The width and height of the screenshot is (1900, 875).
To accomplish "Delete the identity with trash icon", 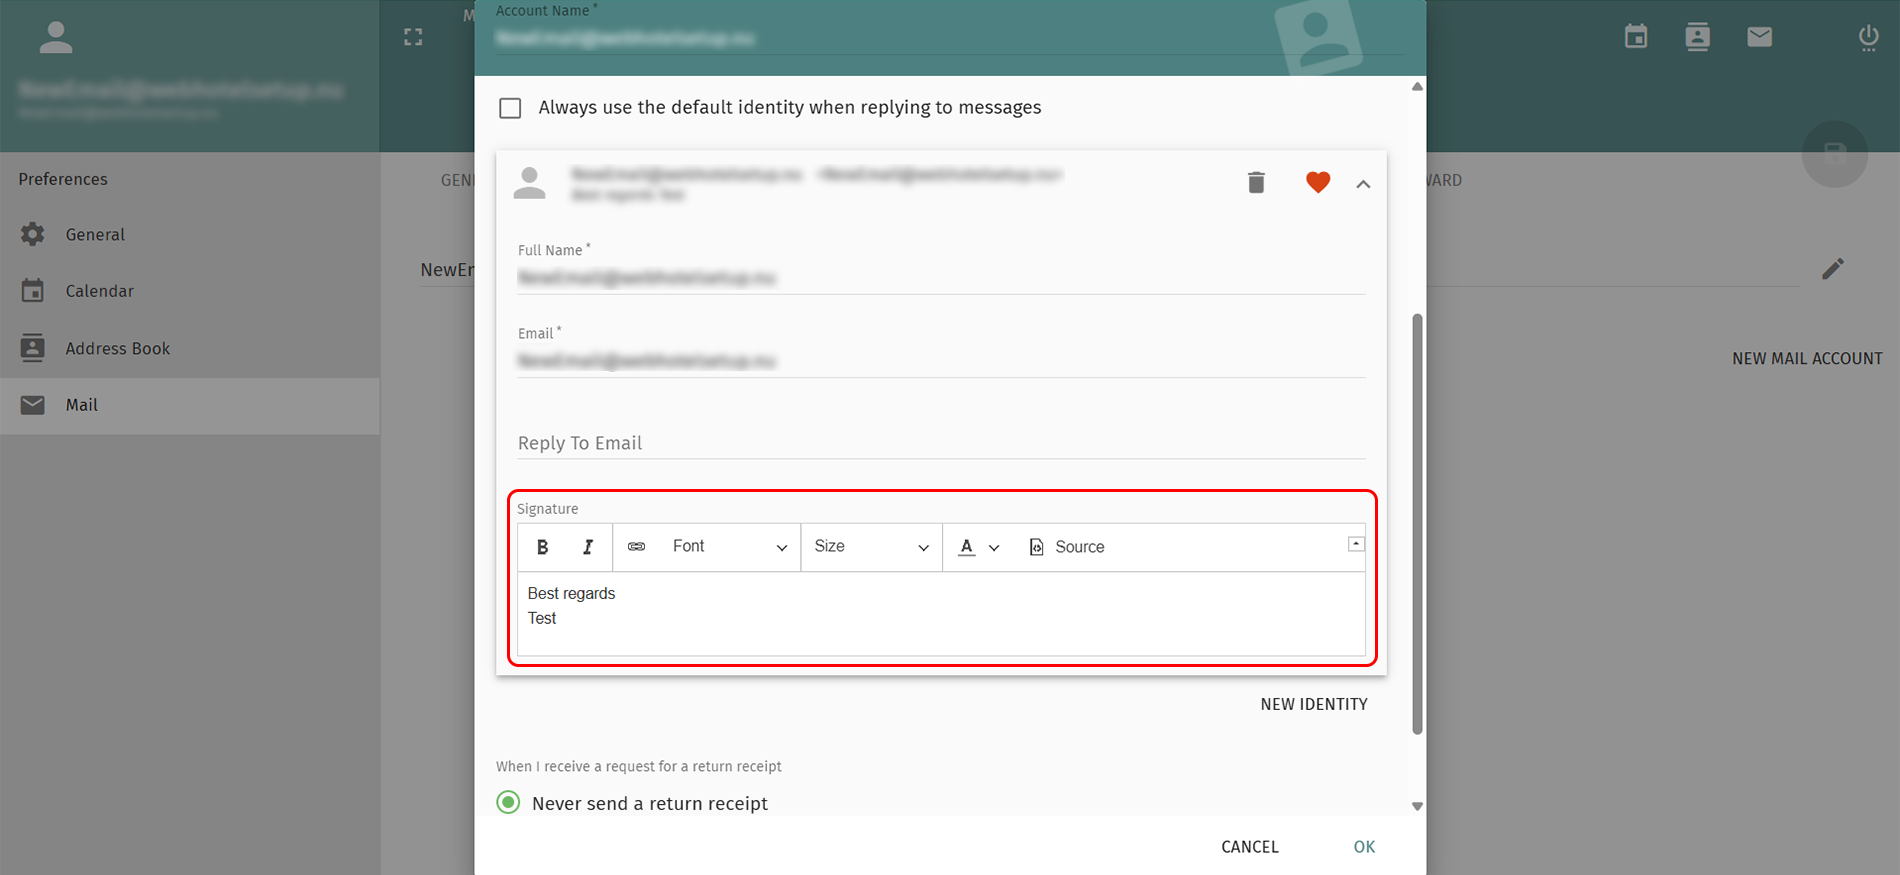I will (1256, 183).
